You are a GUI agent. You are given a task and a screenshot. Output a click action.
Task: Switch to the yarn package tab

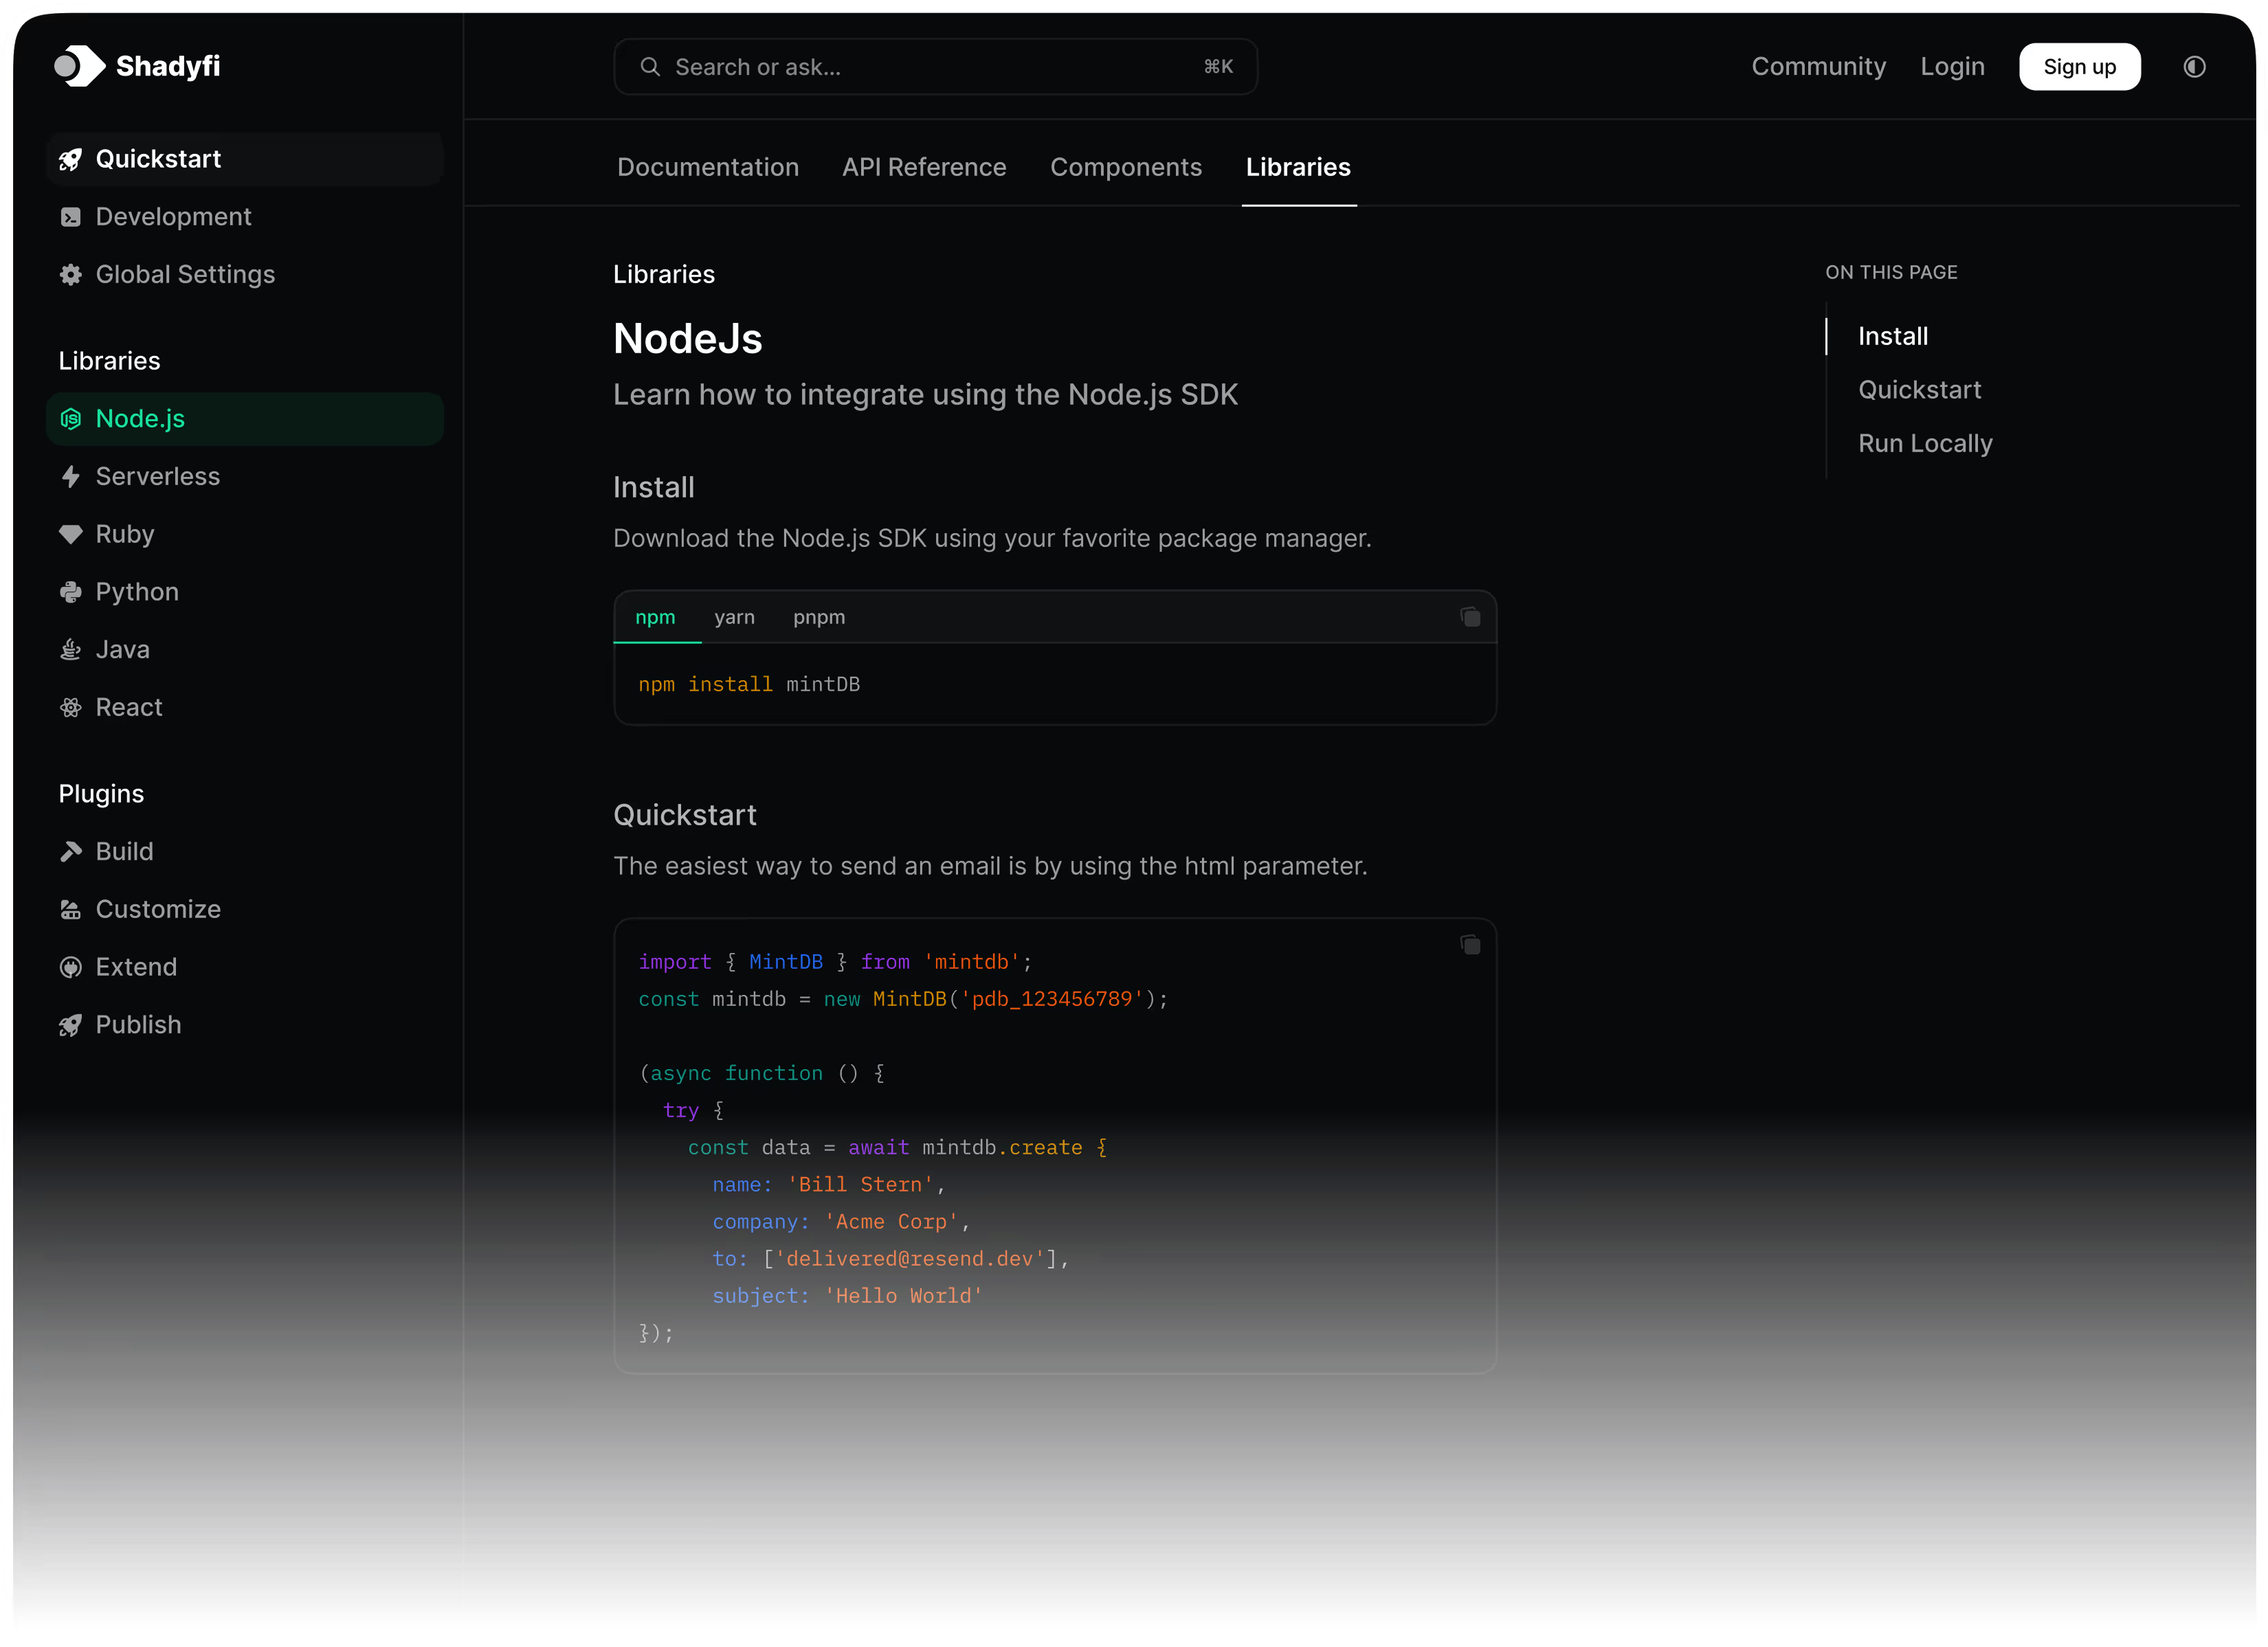pos(735,617)
